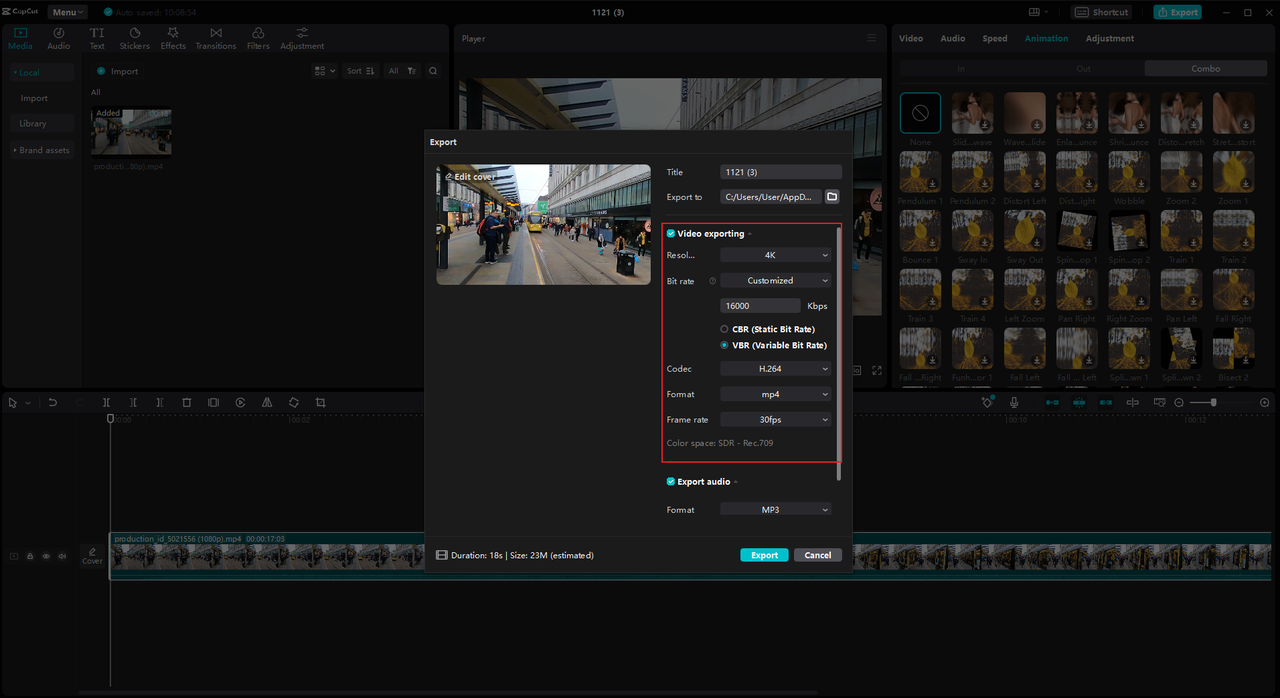This screenshot has width=1280, height=698.
Task: Click the Player panel menu icon
Action: (871, 38)
